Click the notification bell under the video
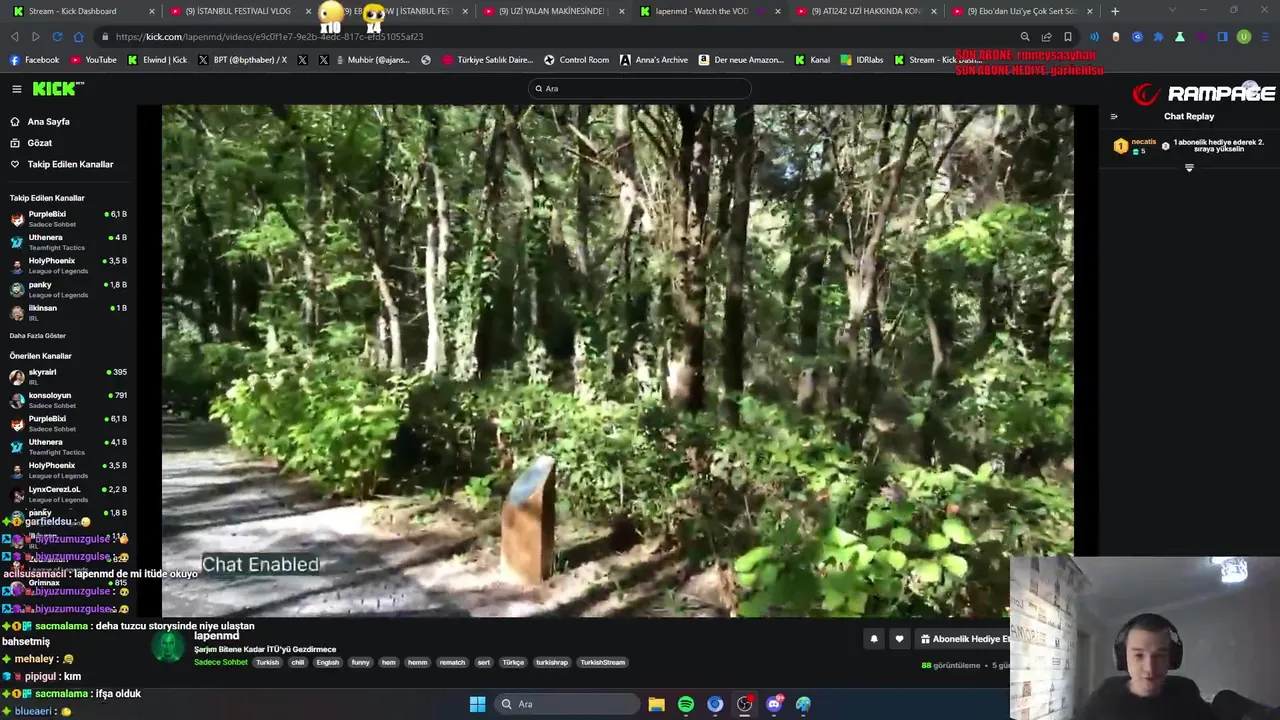This screenshot has height=720, width=1280. [x=874, y=639]
